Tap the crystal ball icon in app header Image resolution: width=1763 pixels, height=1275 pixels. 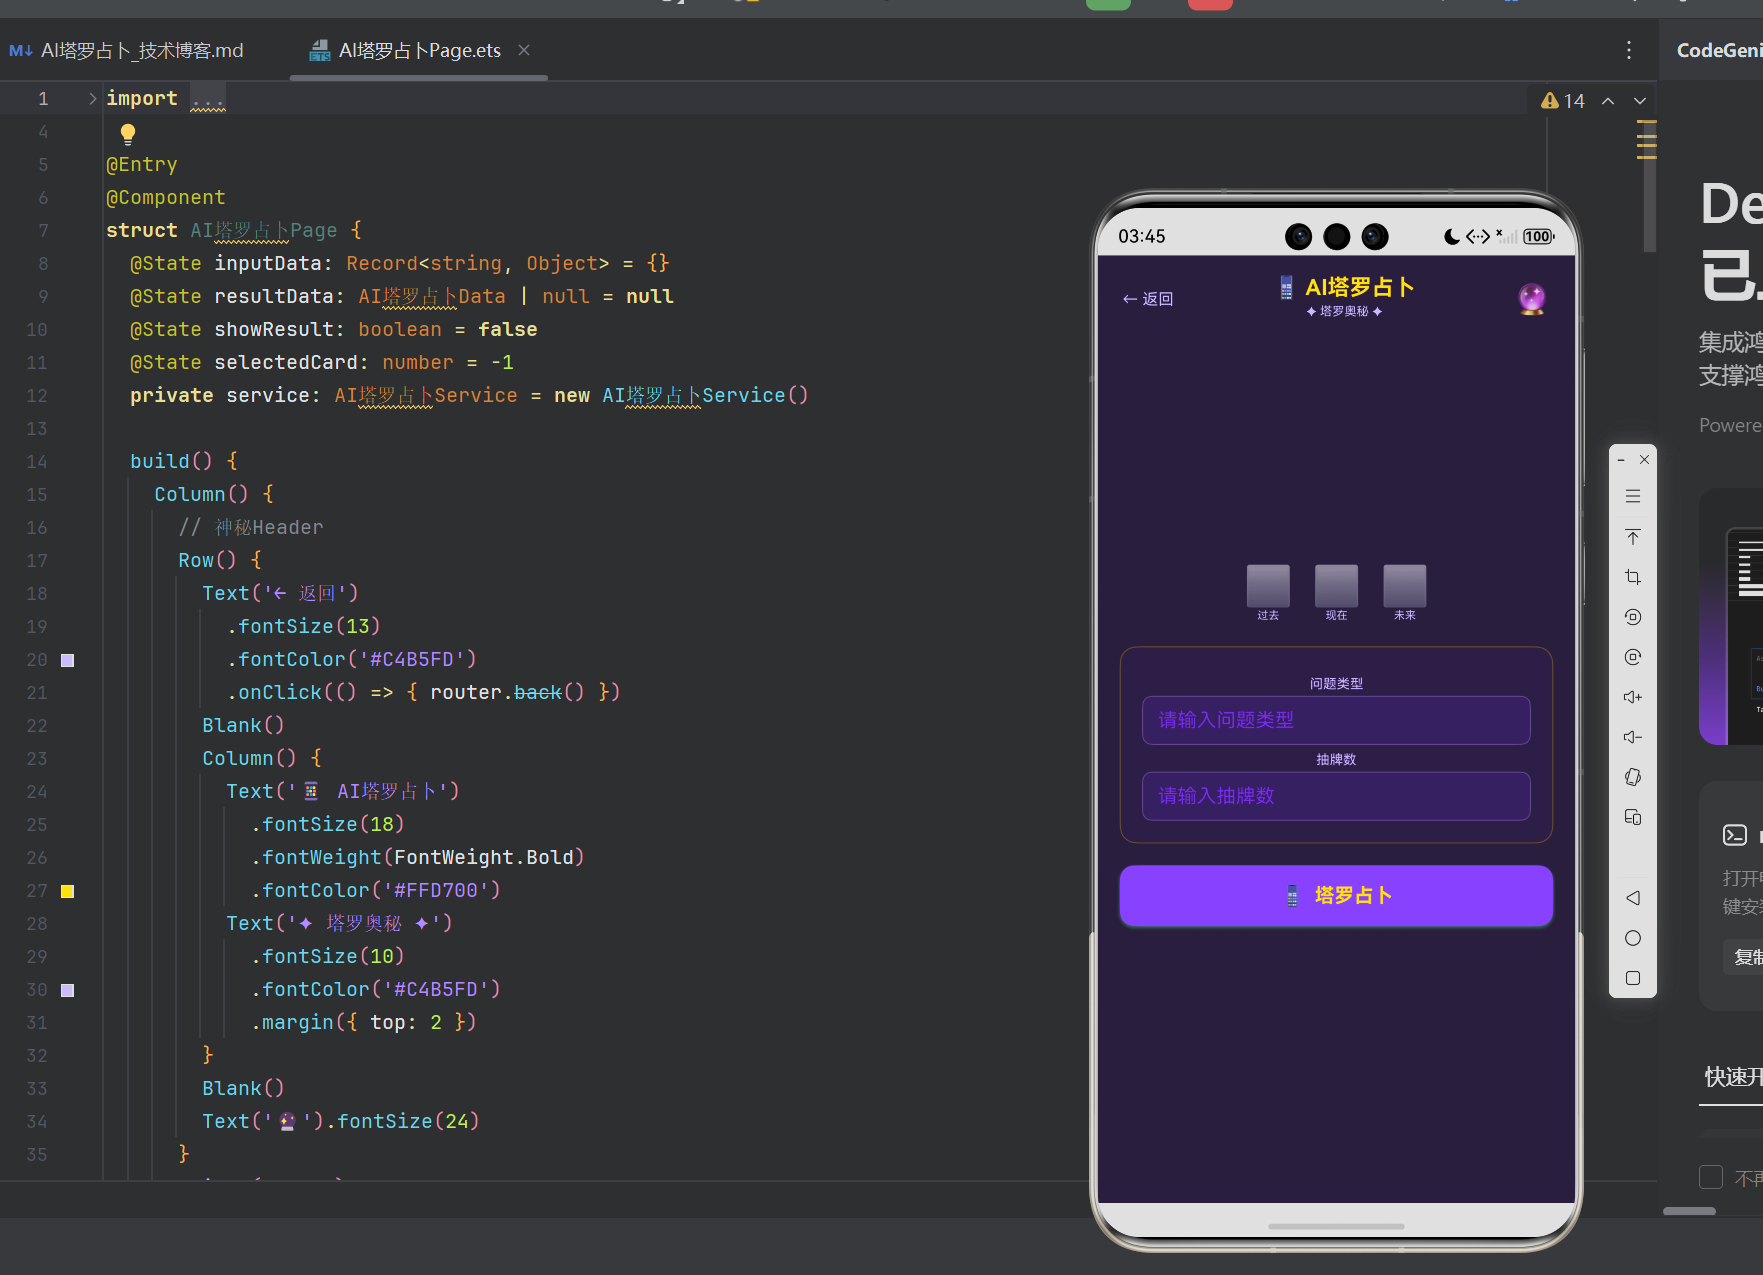(1531, 298)
